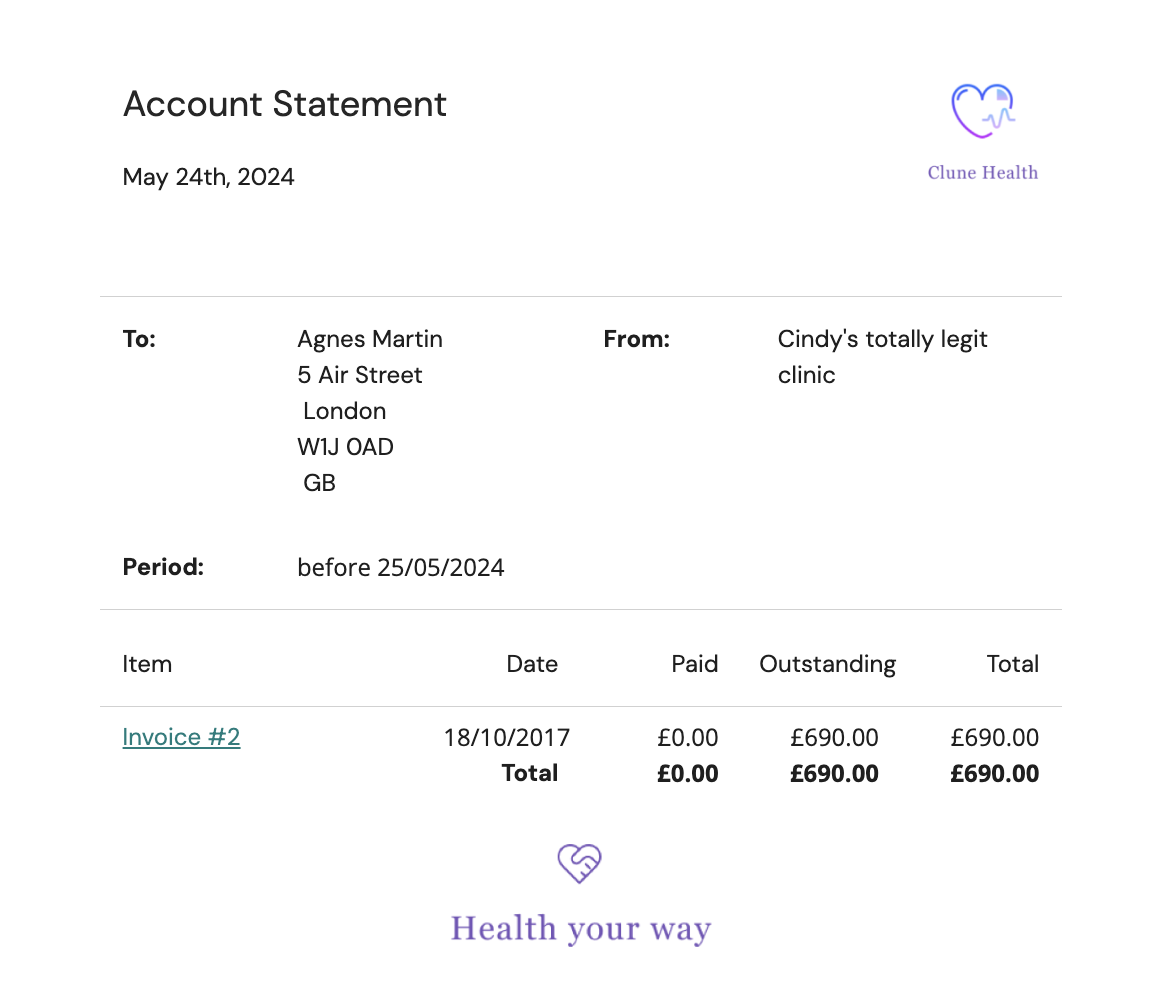Click the Paid column header
This screenshot has height=992, width=1164.
(695, 664)
